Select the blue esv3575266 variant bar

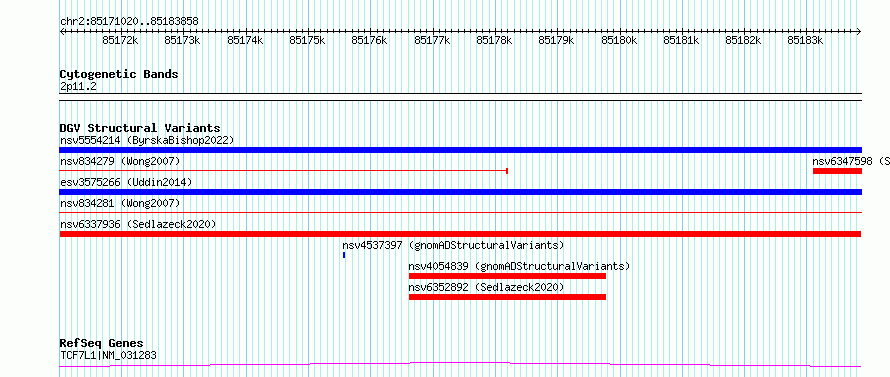click(460, 192)
